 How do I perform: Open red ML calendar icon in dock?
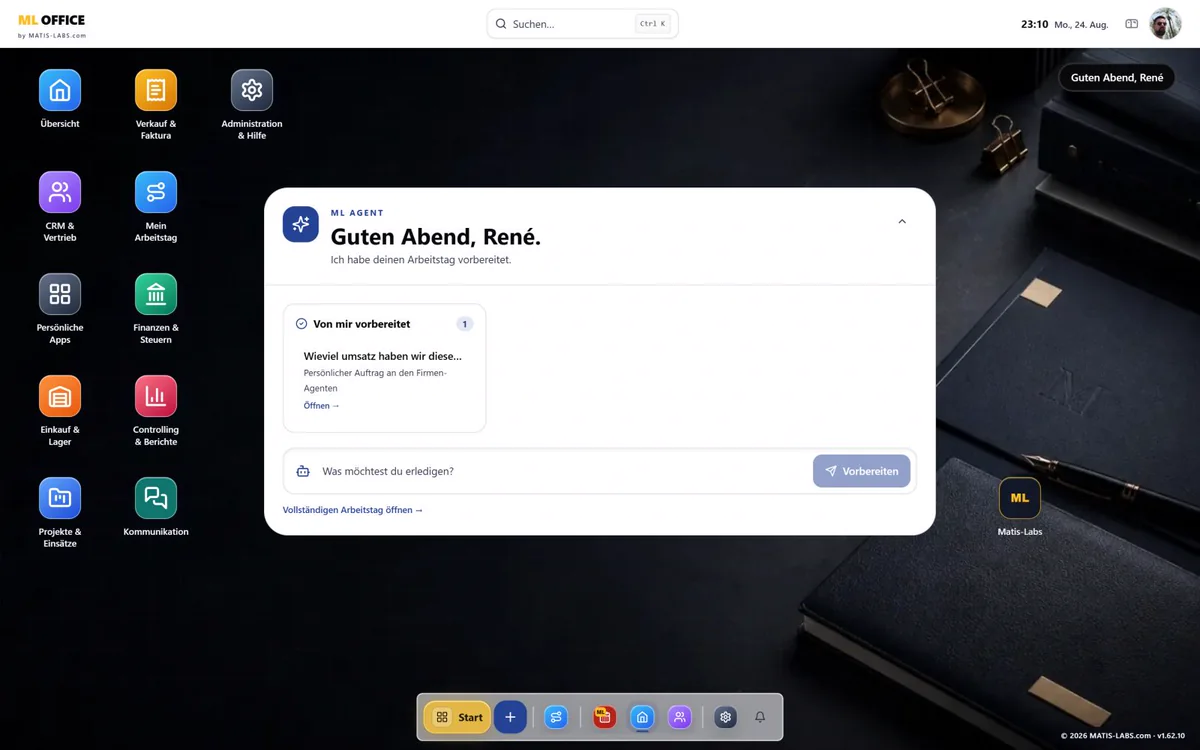click(x=604, y=717)
